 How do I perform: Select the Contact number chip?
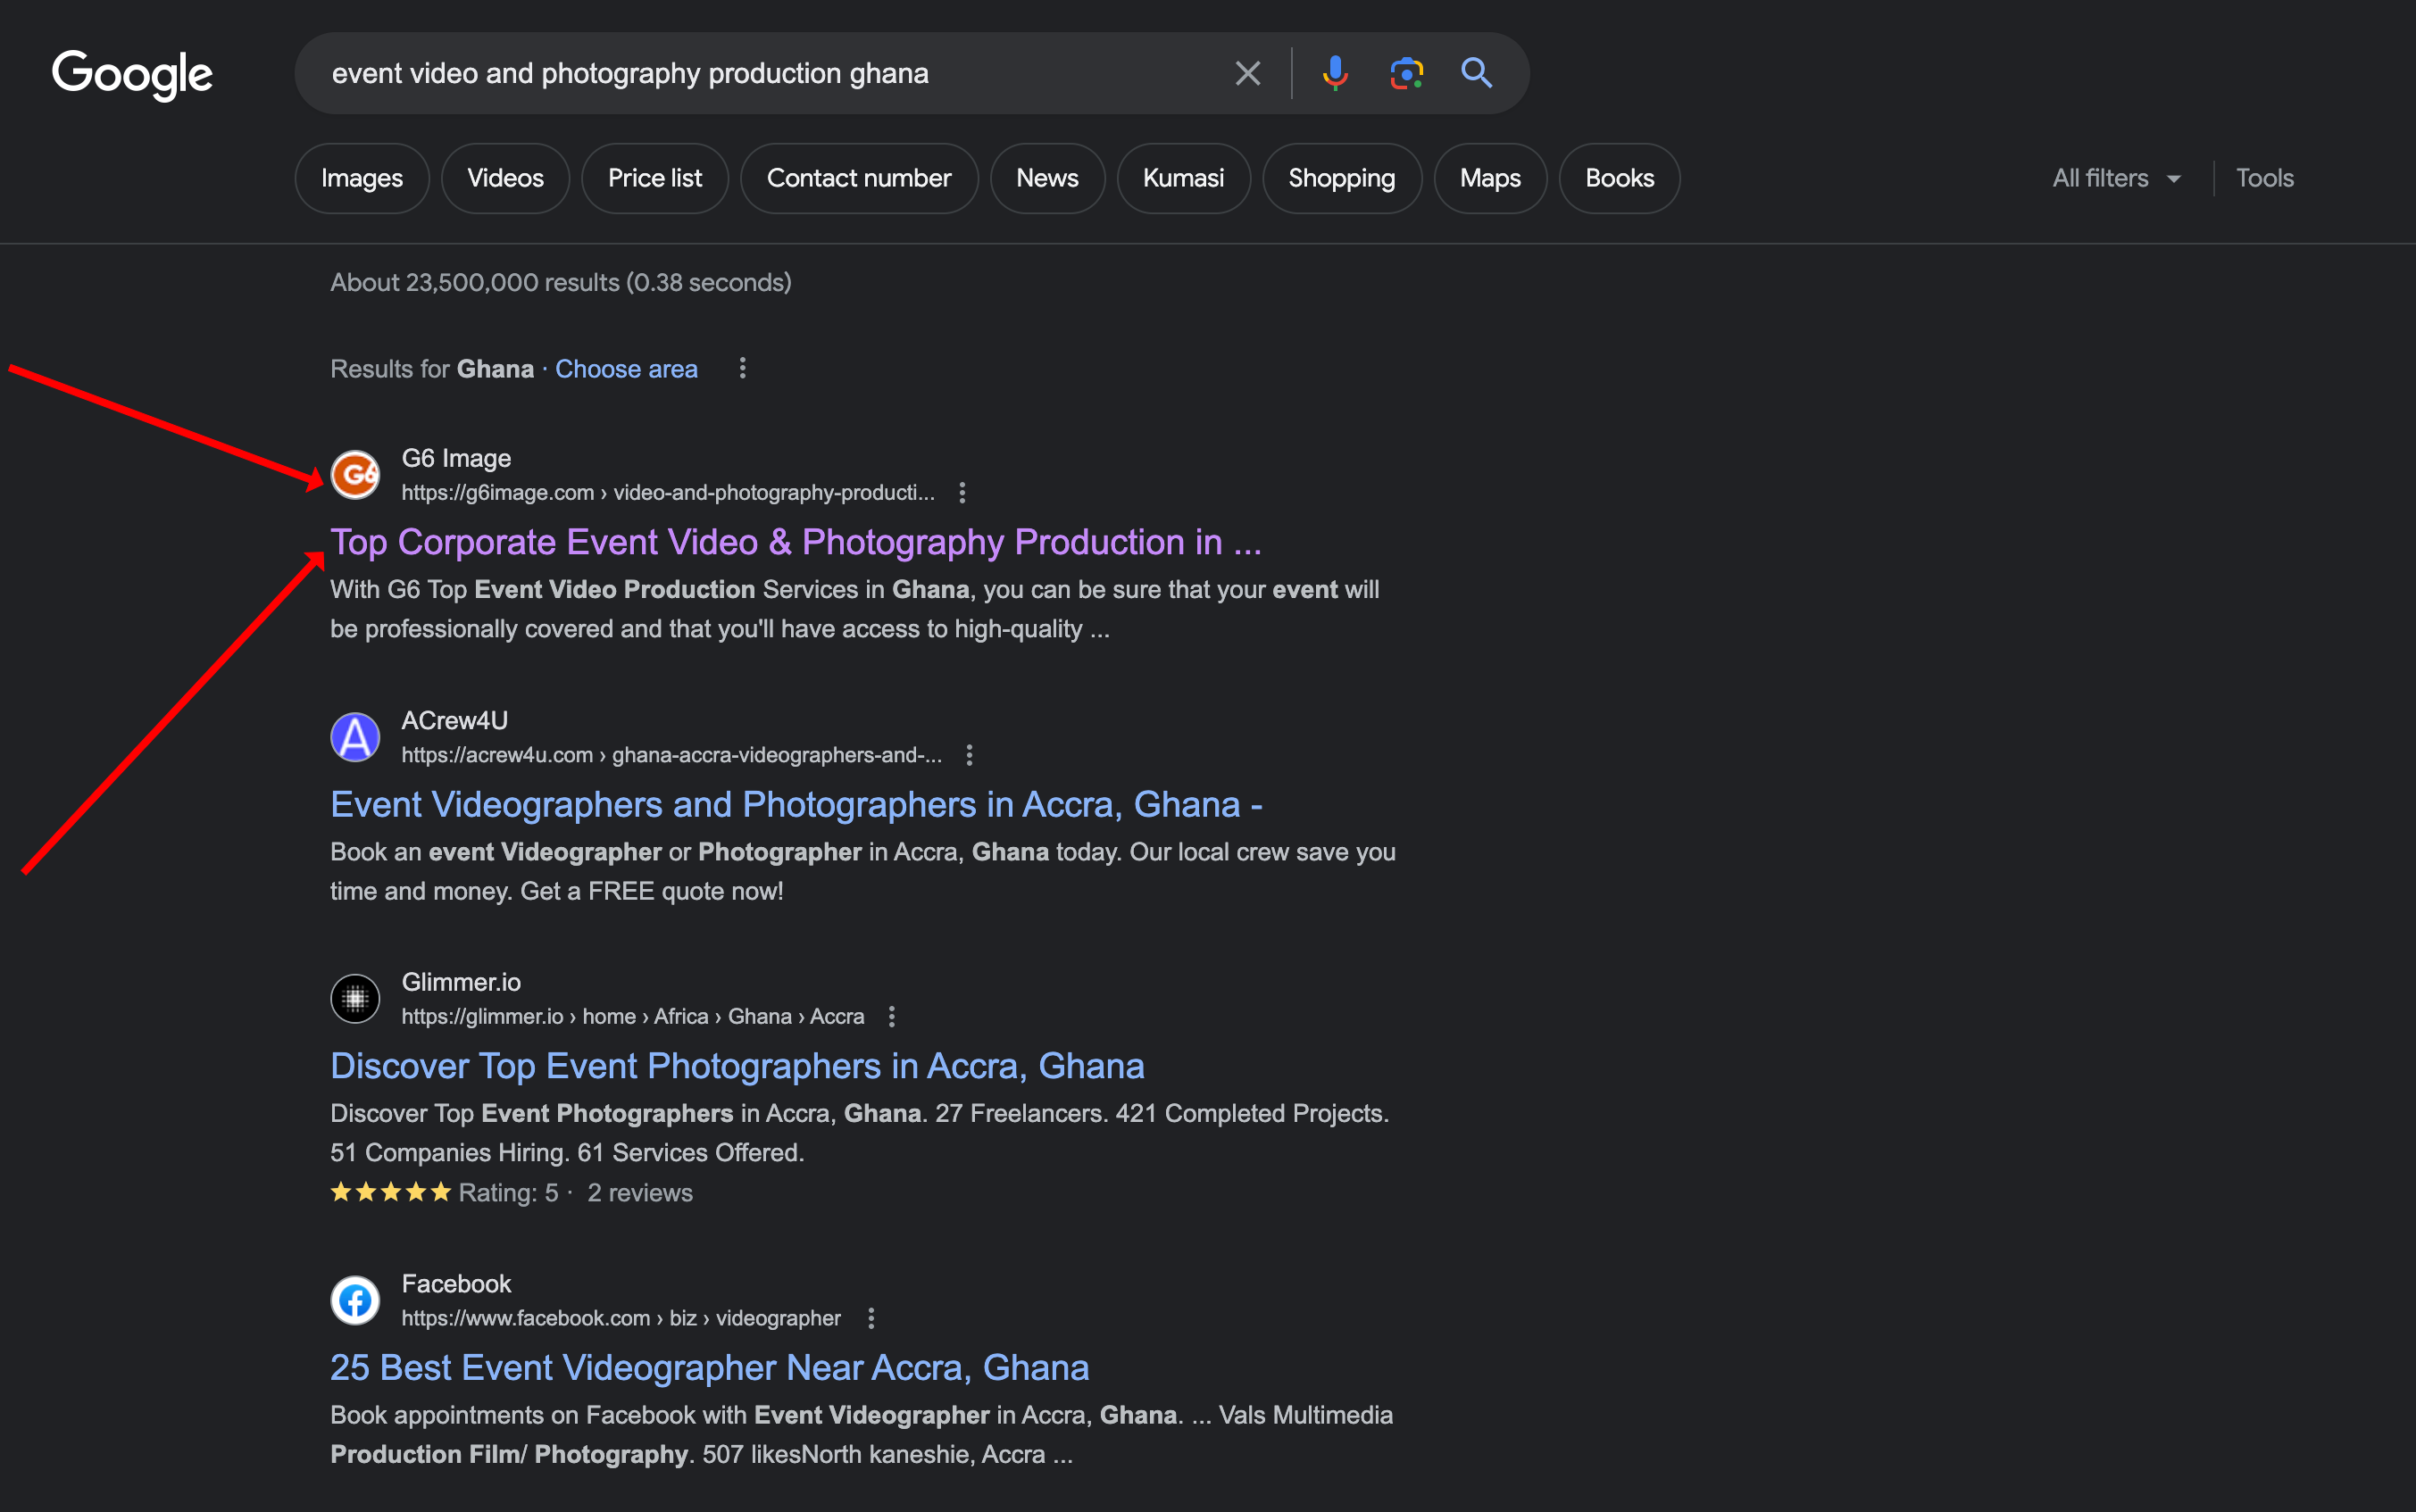(x=859, y=178)
